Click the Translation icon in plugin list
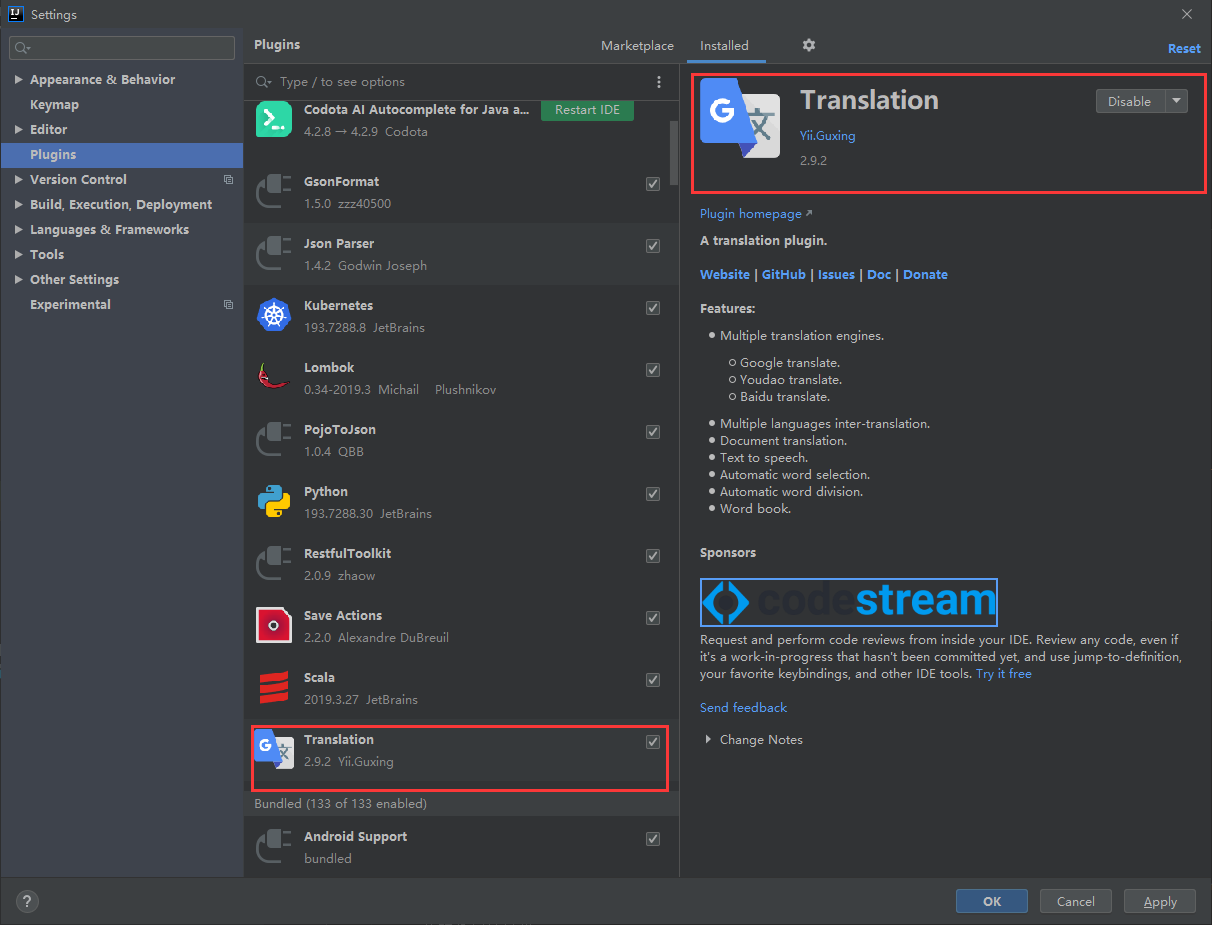Image resolution: width=1212 pixels, height=925 pixels. (x=274, y=750)
